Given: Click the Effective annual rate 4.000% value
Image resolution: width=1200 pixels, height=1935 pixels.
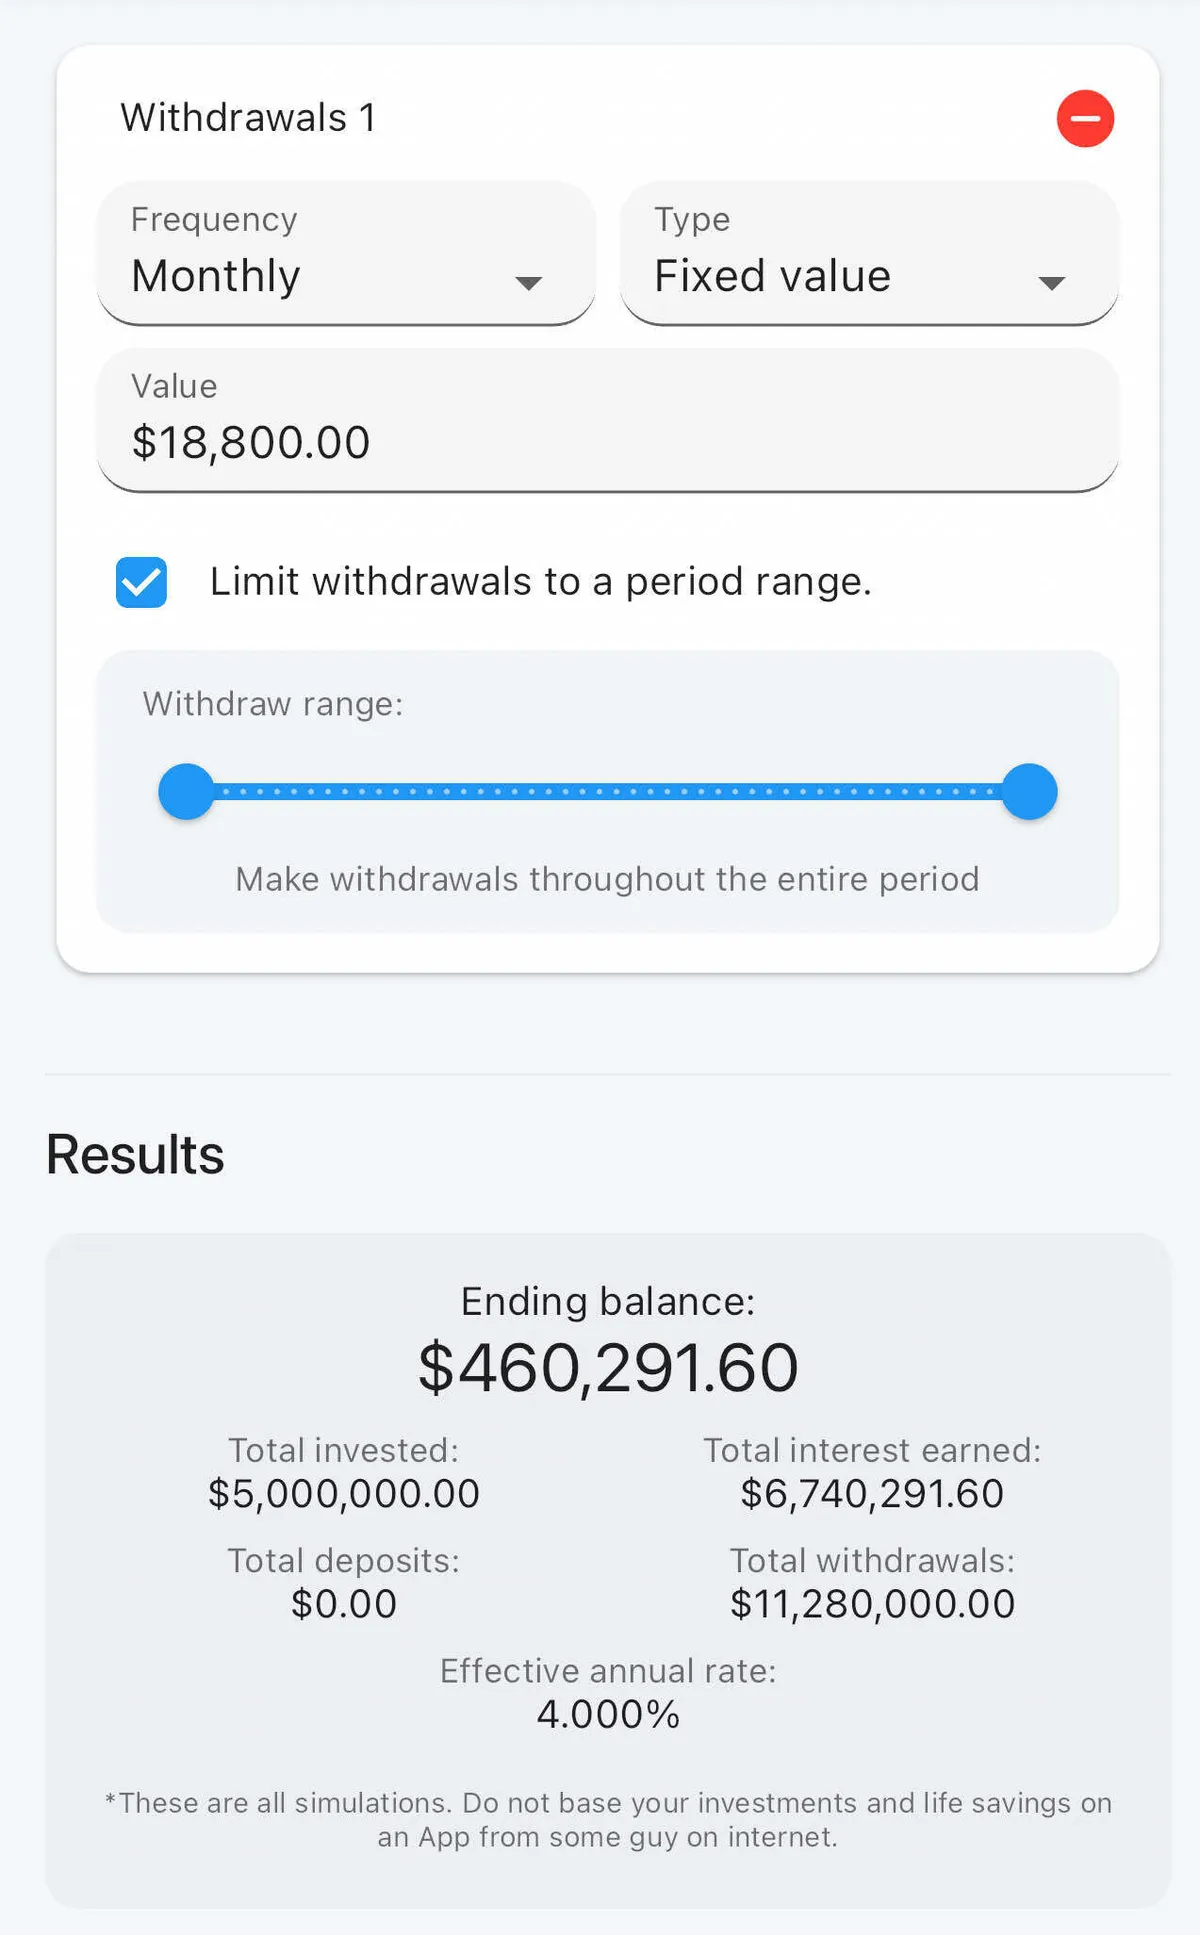Looking at the screenshot, I should point(608,1714).
